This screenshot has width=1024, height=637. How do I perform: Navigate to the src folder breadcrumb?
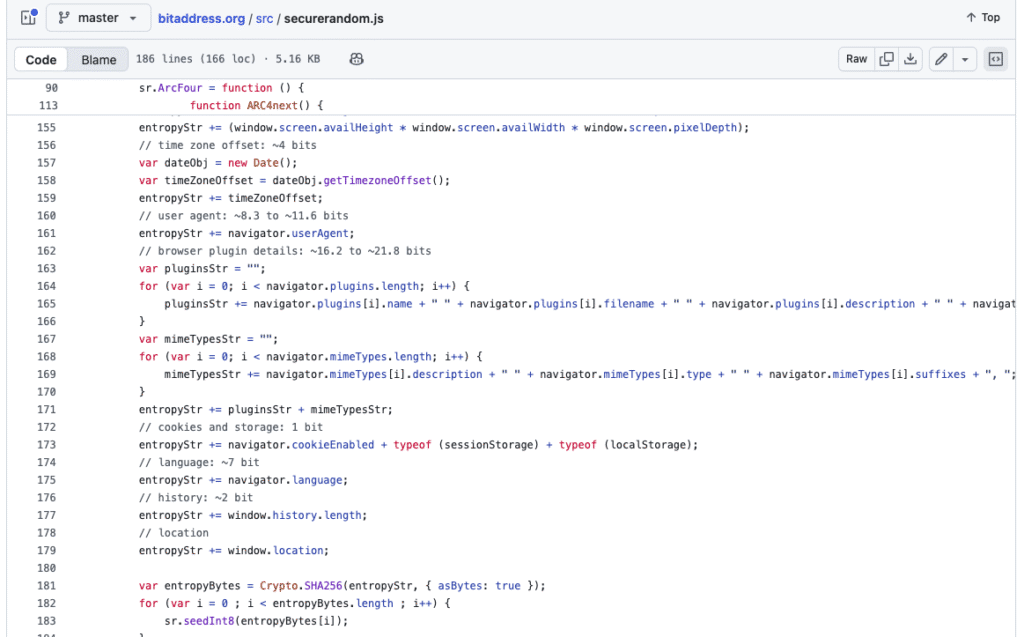(264, 18)
